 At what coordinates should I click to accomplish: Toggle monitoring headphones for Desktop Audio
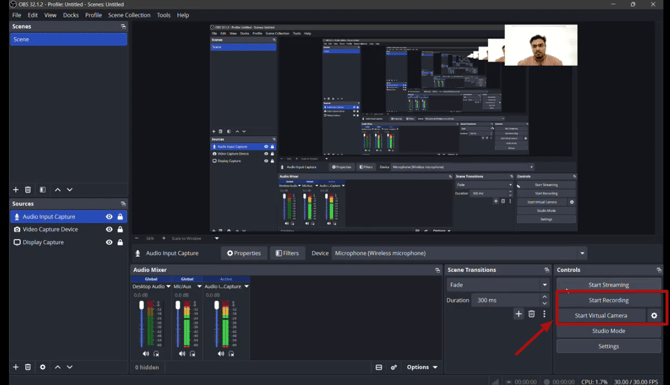pyautogui.click(x=156, y=354)
